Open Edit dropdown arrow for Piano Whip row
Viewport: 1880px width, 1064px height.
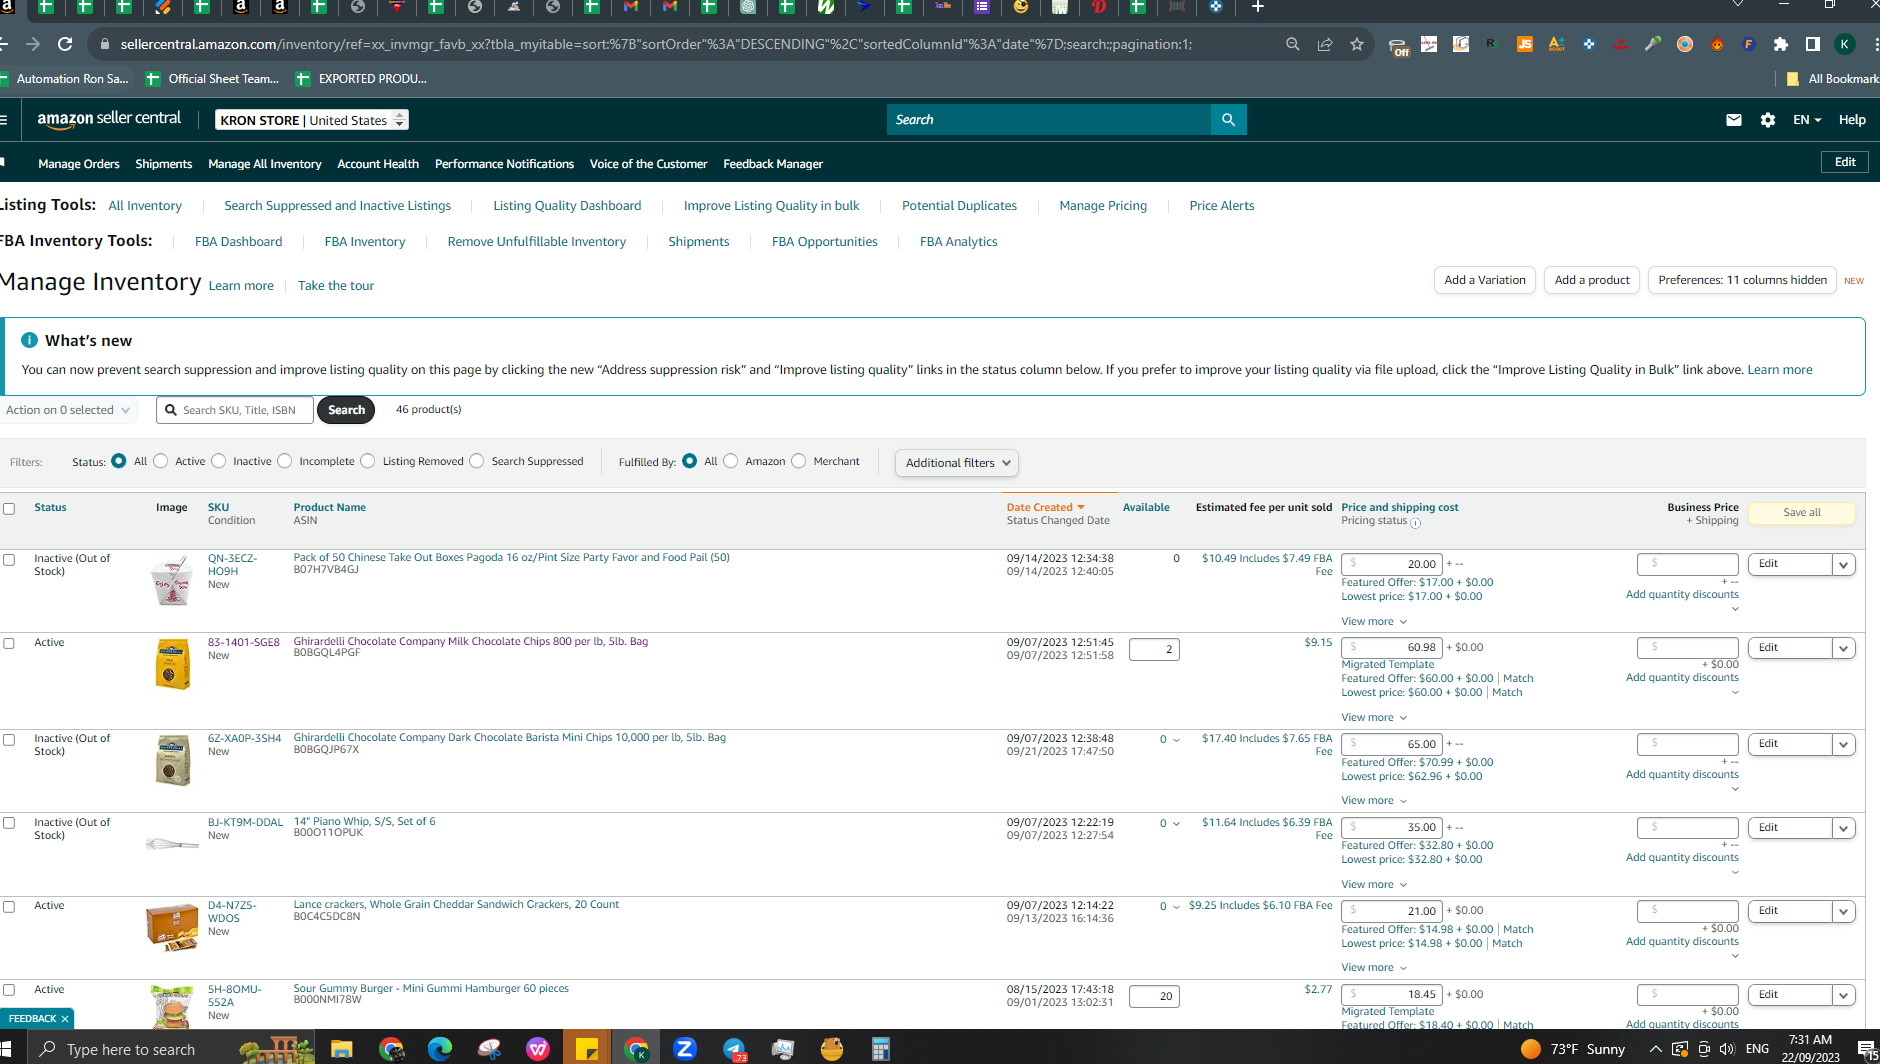click(1844, 829)
